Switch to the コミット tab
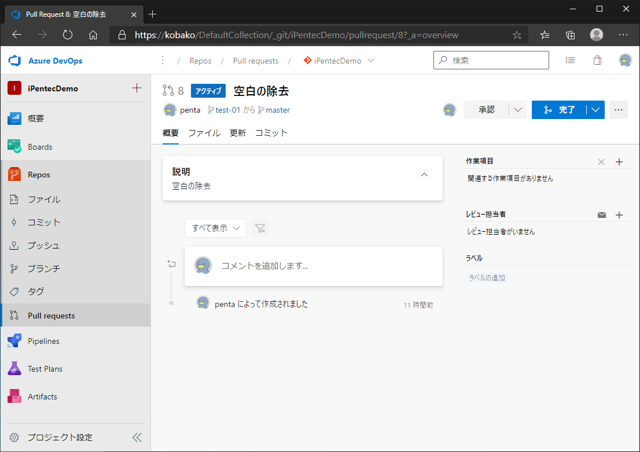Image resolution: width=640 pixels, height=452 pixels. coord(271,133)
